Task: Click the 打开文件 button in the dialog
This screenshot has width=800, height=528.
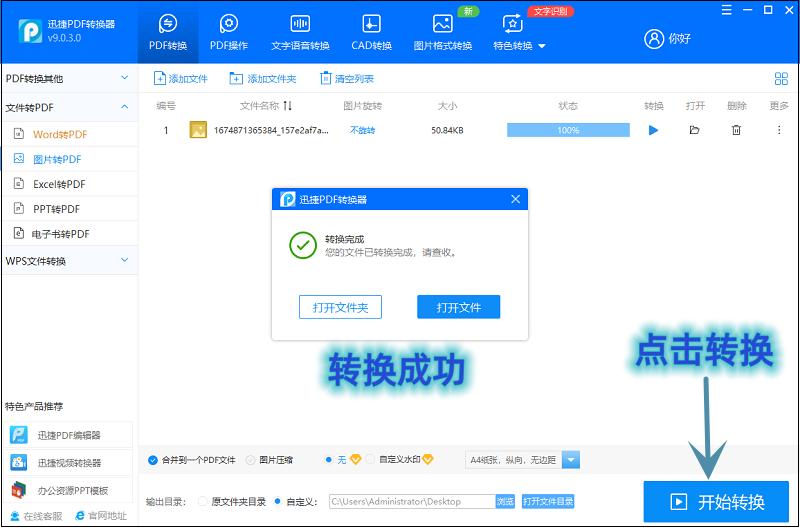Action: click(459, 307)
